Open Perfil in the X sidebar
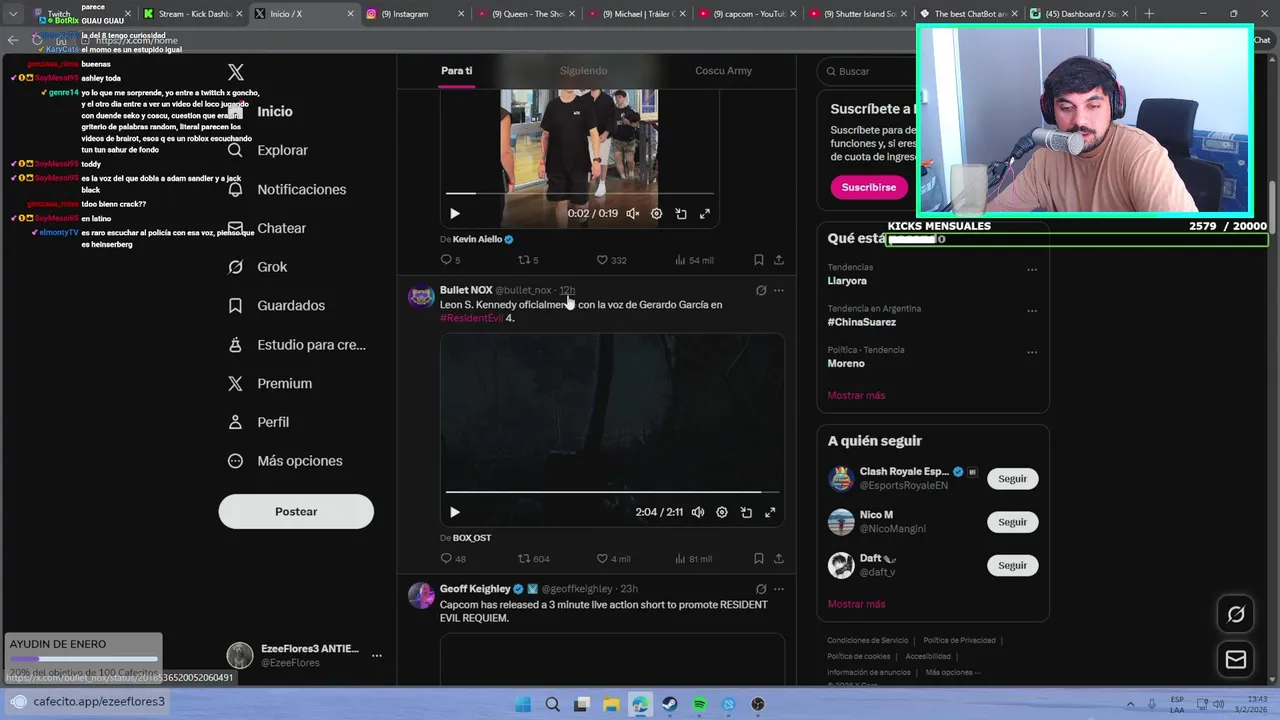 258,422
